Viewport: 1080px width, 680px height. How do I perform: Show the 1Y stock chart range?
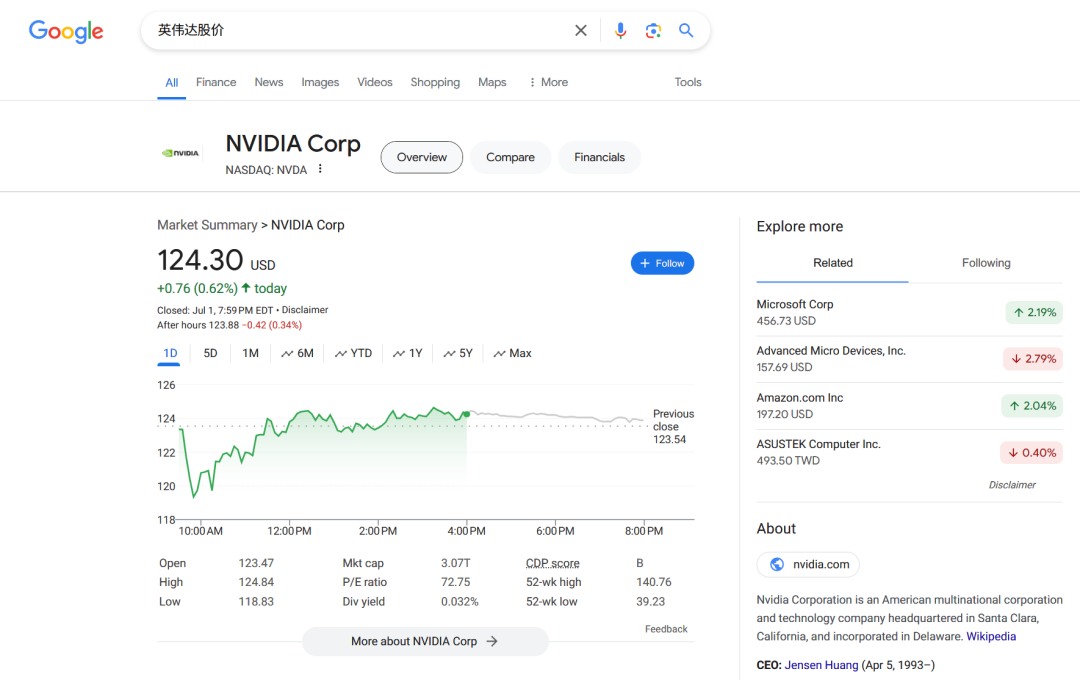(x=408, y=353)
